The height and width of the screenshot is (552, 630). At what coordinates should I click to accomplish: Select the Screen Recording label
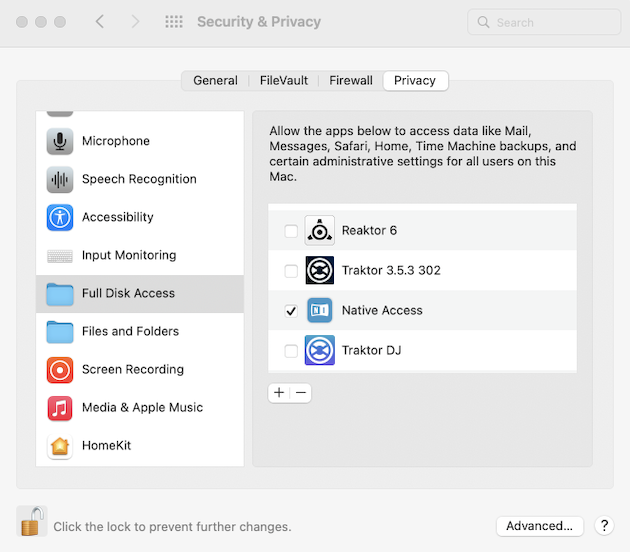tap(133, 370)
